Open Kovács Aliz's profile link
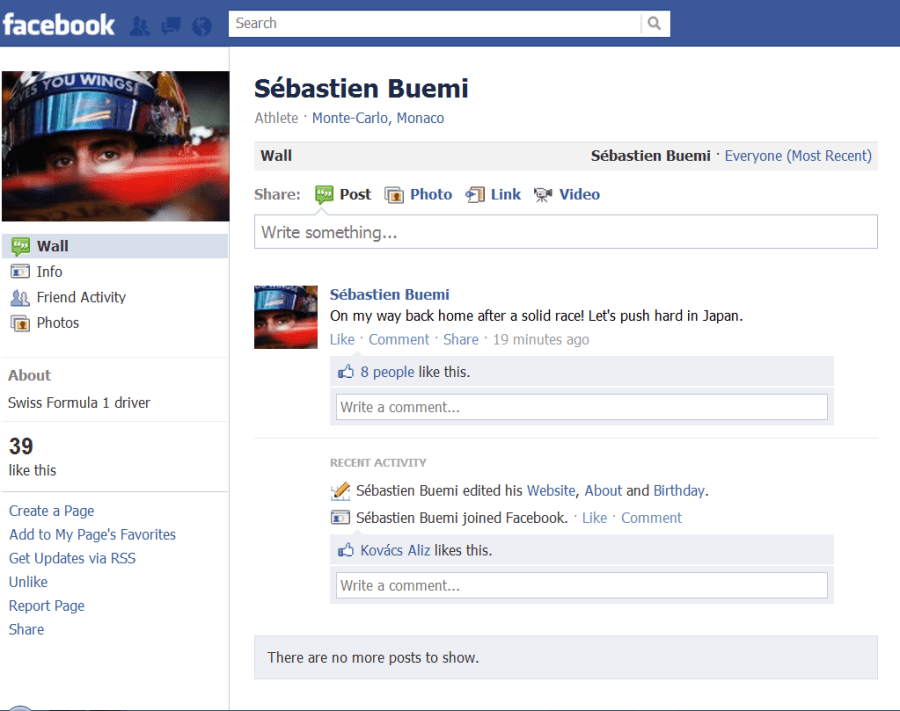The width and height of the screenshot is (900, 711). [x=396, y=549]
